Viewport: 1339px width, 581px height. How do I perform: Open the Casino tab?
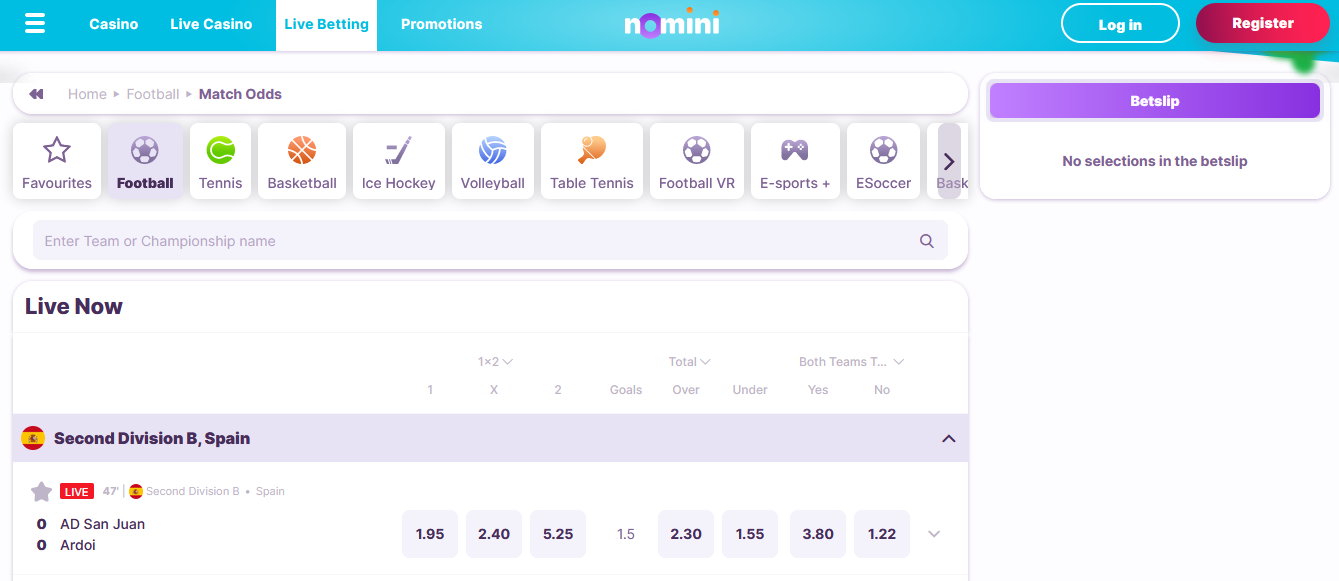[114, 24]
